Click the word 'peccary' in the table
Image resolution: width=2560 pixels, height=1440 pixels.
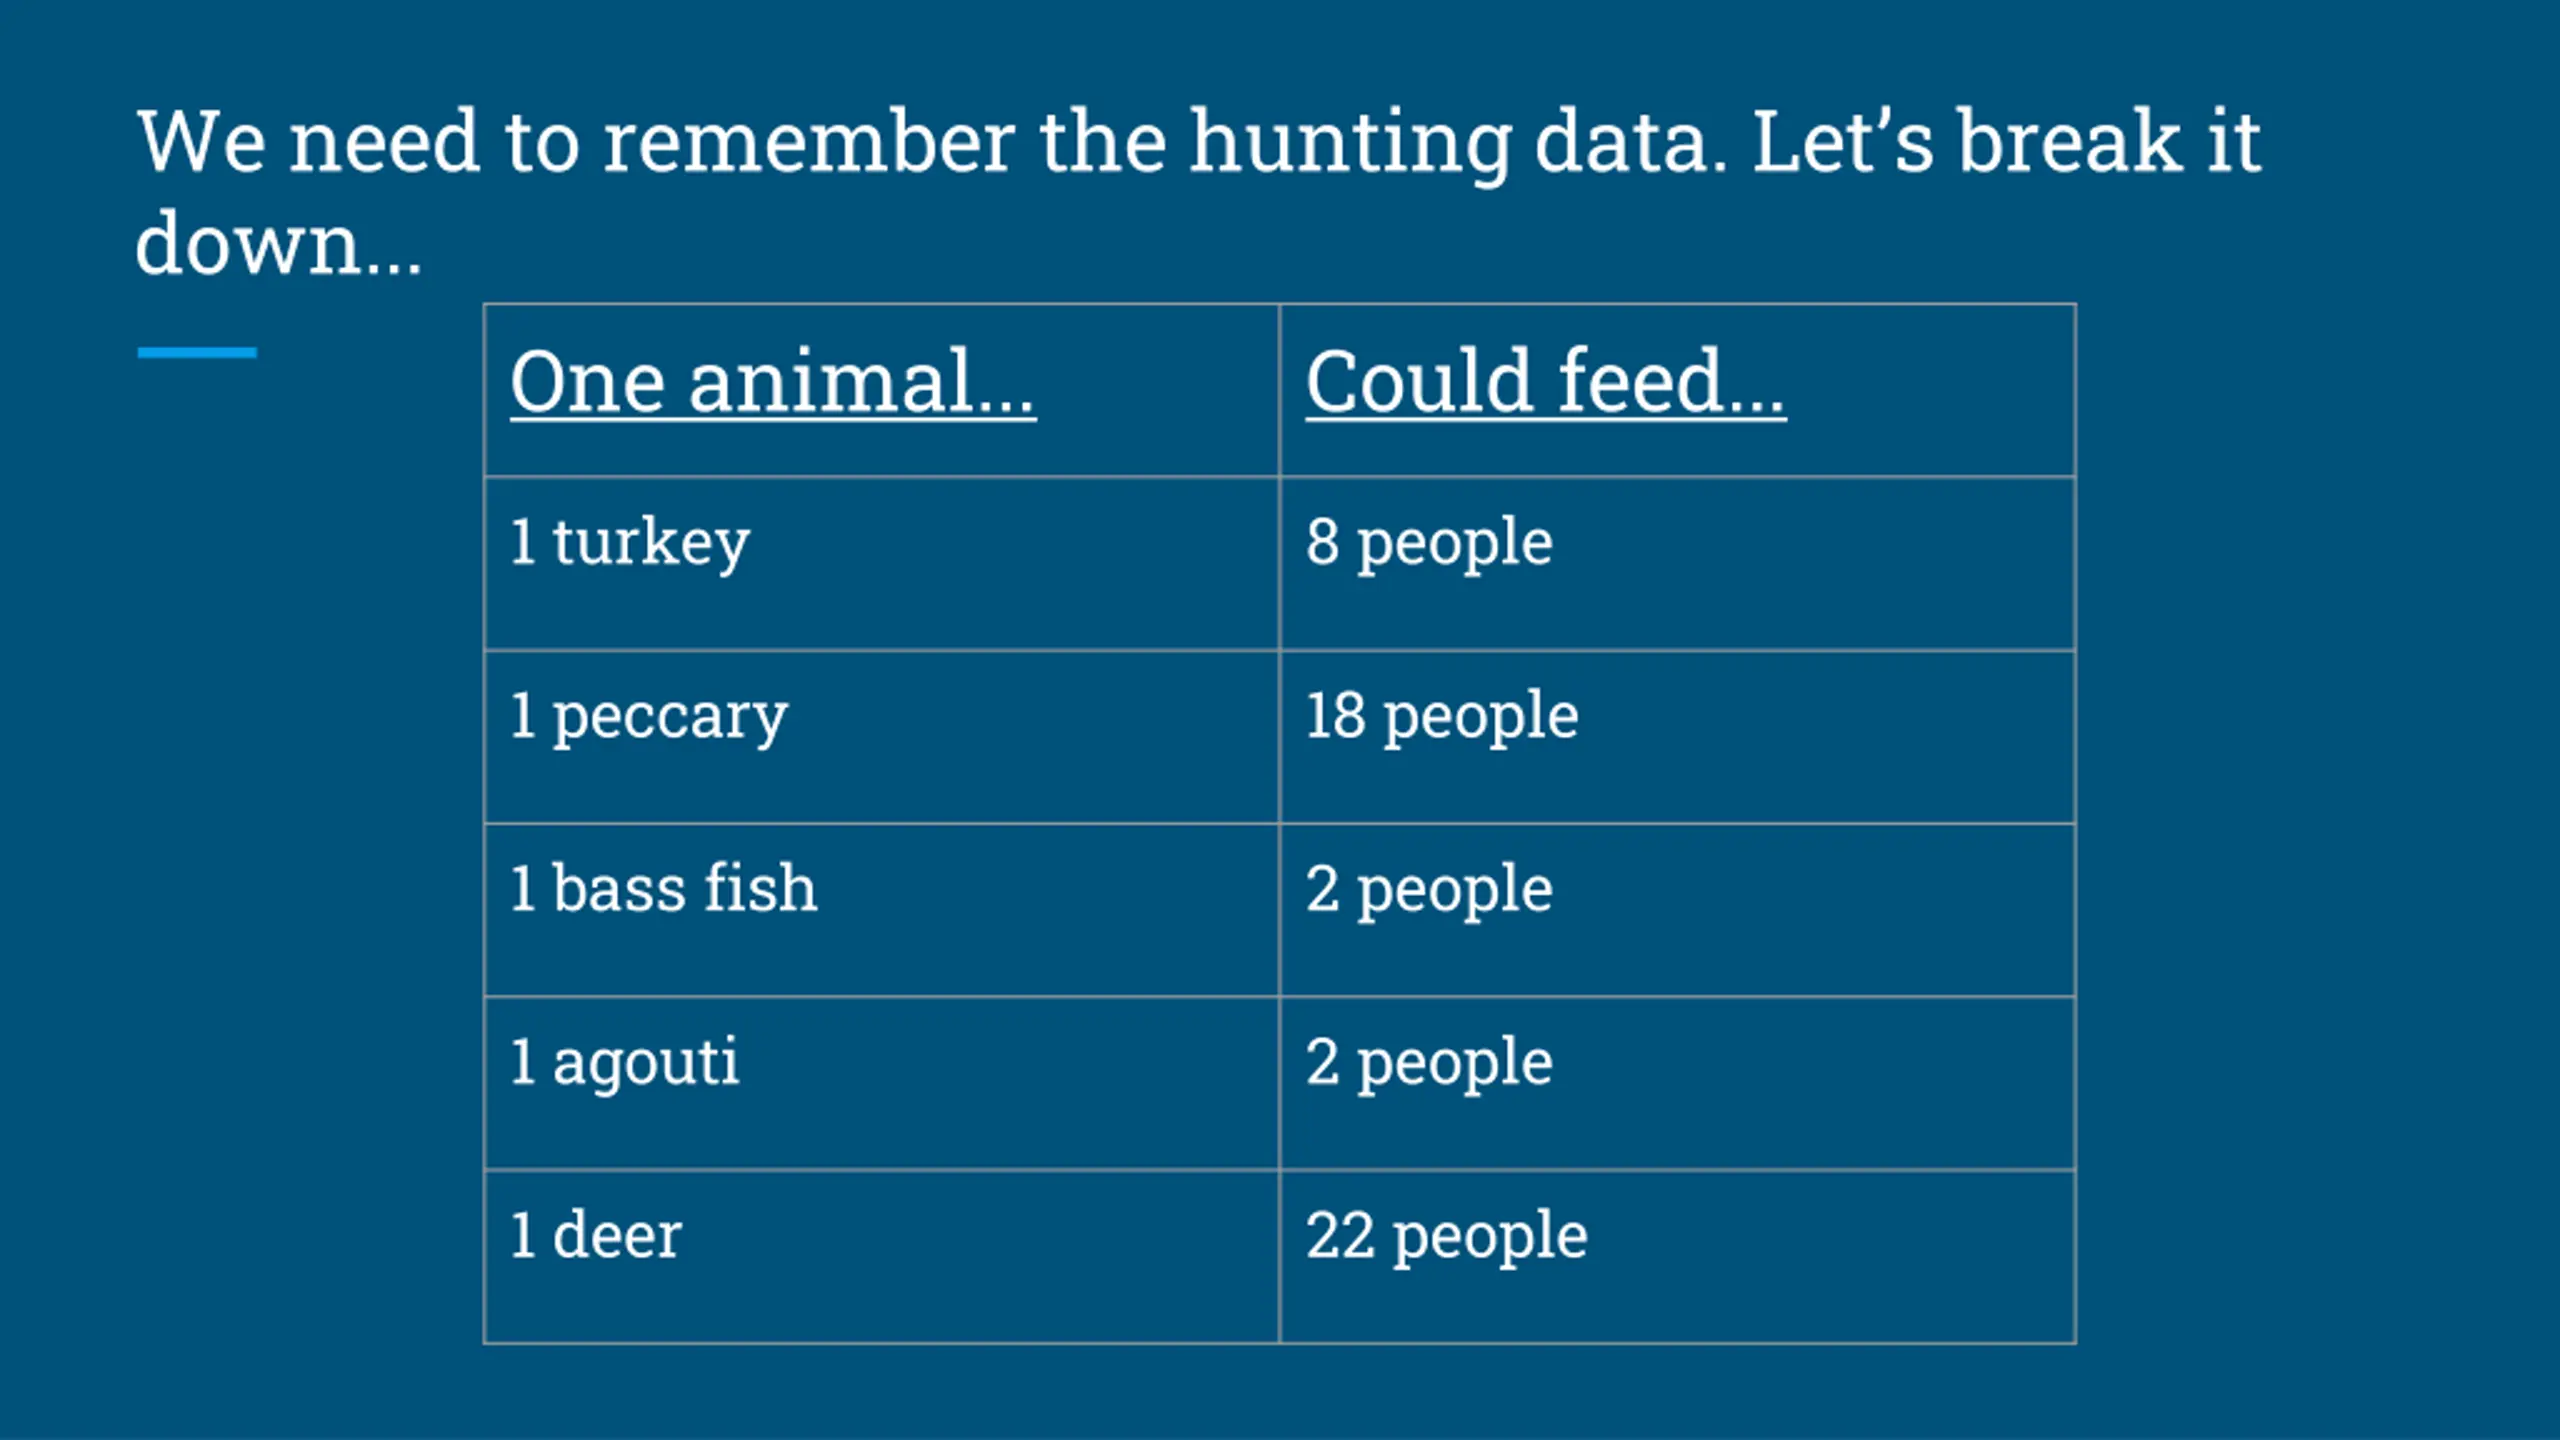[670, 718]
